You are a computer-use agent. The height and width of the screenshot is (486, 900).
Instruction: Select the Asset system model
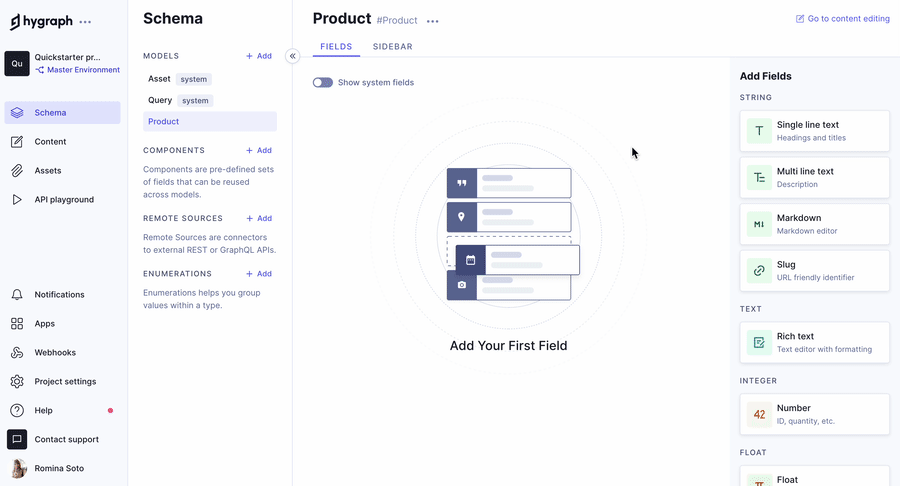[160, 79]
